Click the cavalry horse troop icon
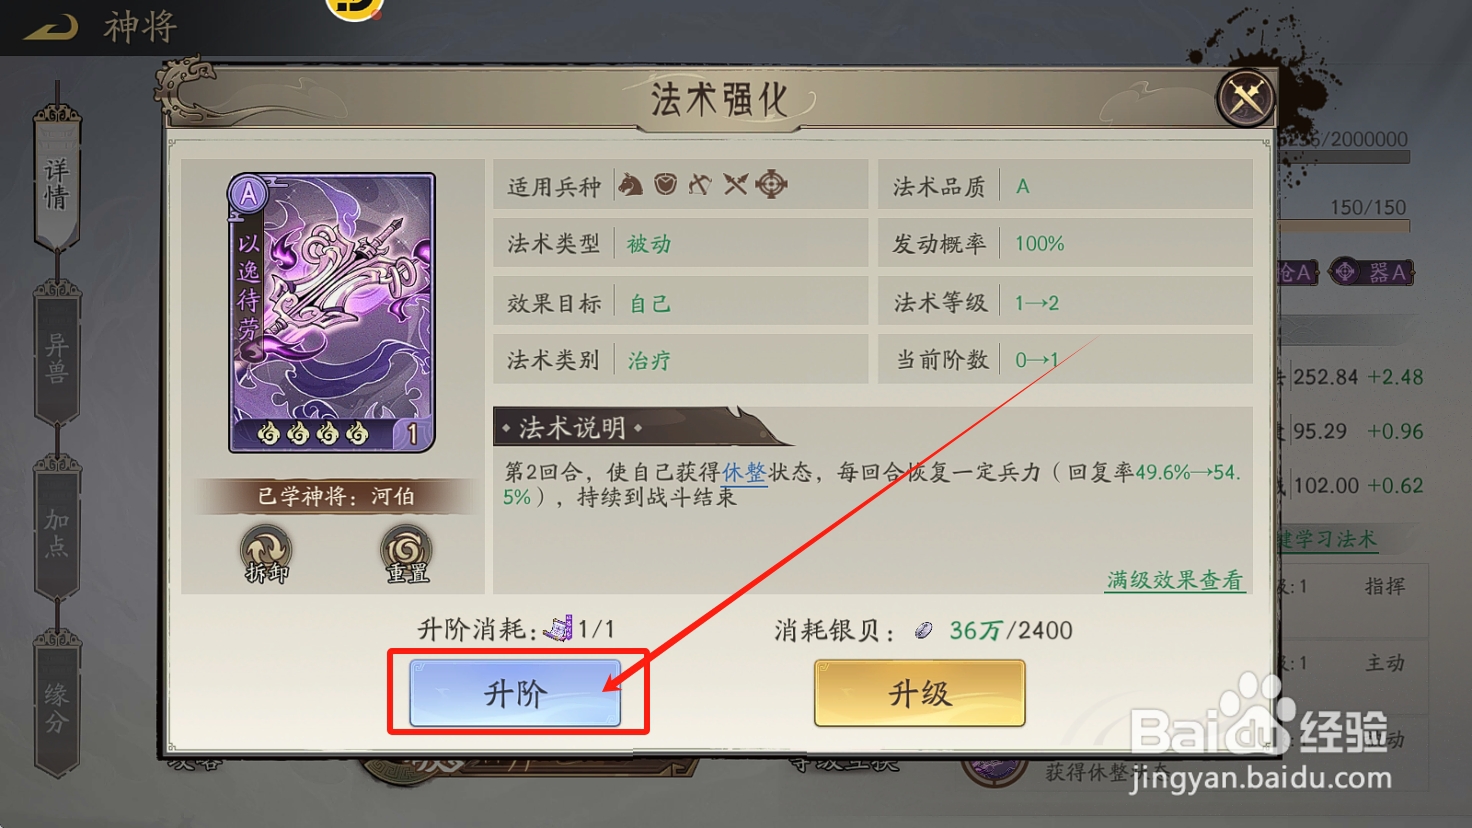Image resolution: width=1472 pixels, height=828 pixels. click(630, 185)
